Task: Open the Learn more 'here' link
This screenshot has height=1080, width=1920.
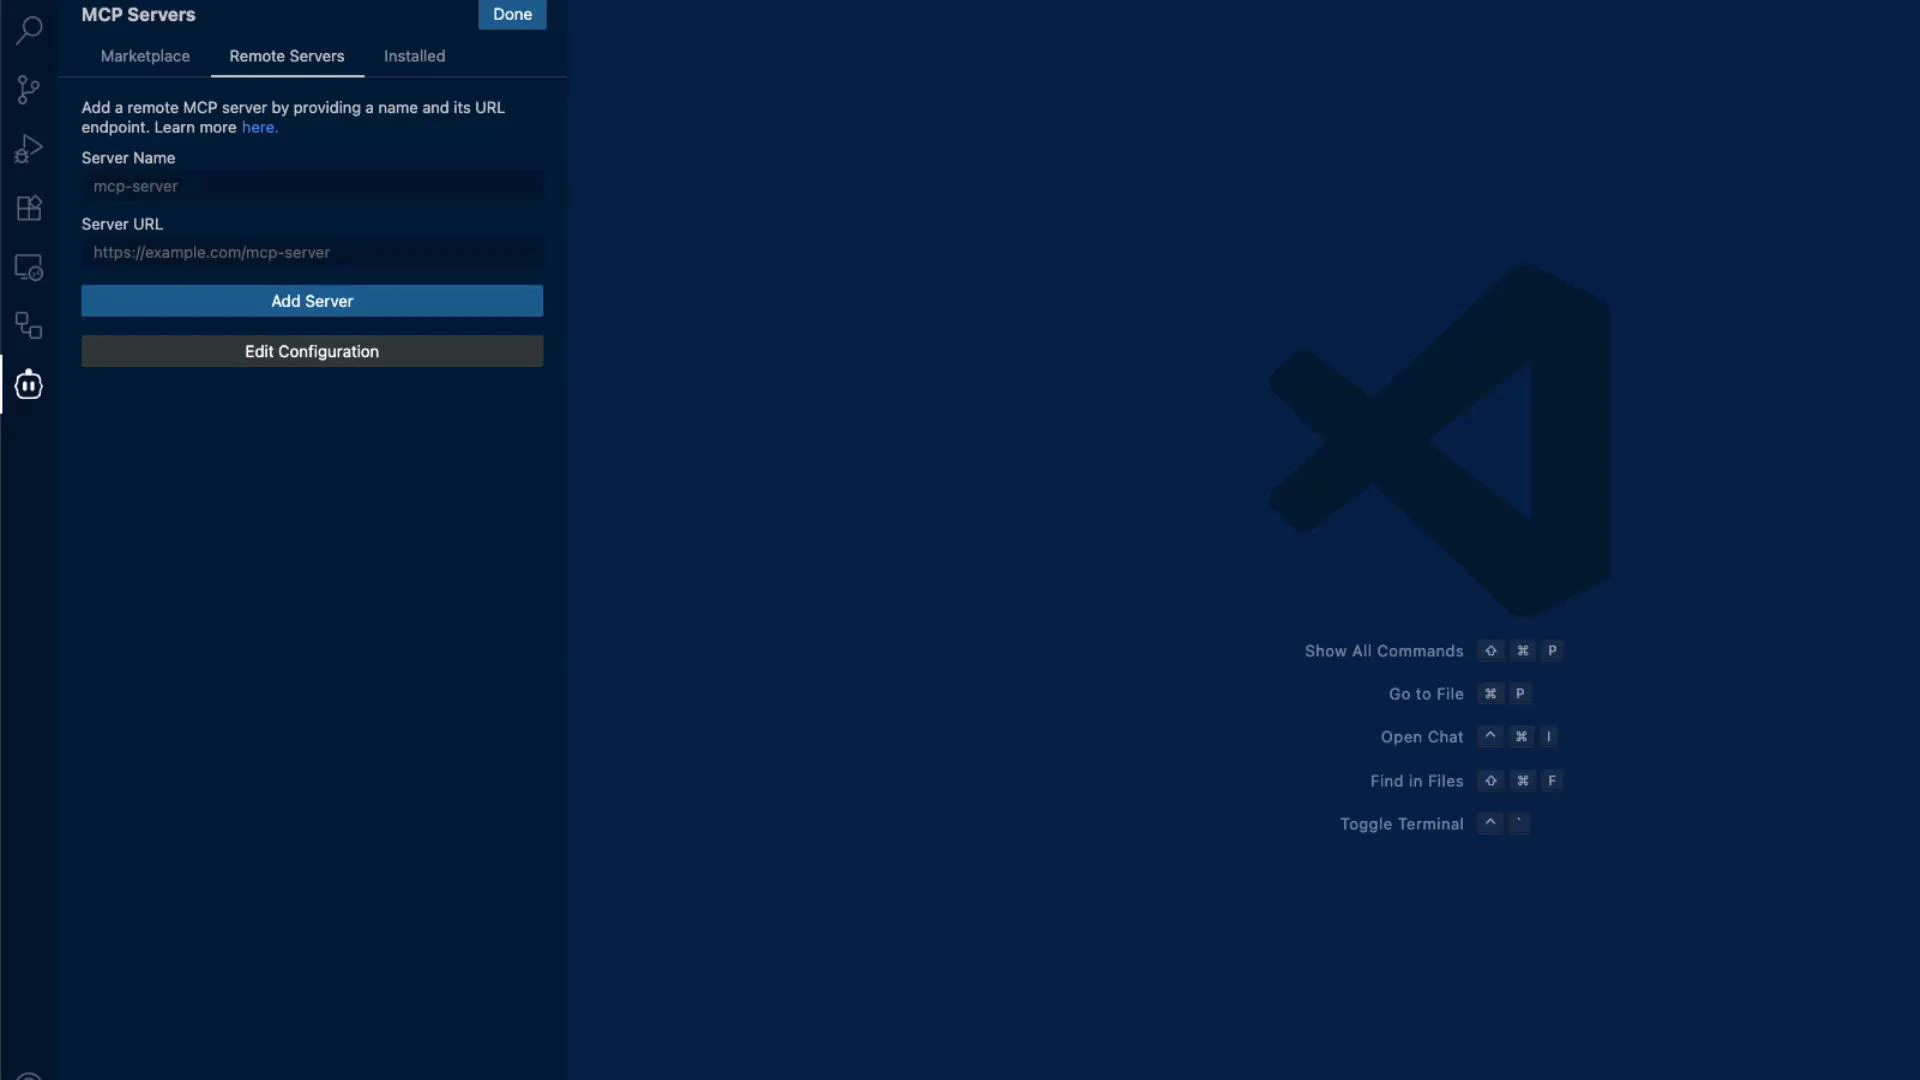Action: pos(259,128)
